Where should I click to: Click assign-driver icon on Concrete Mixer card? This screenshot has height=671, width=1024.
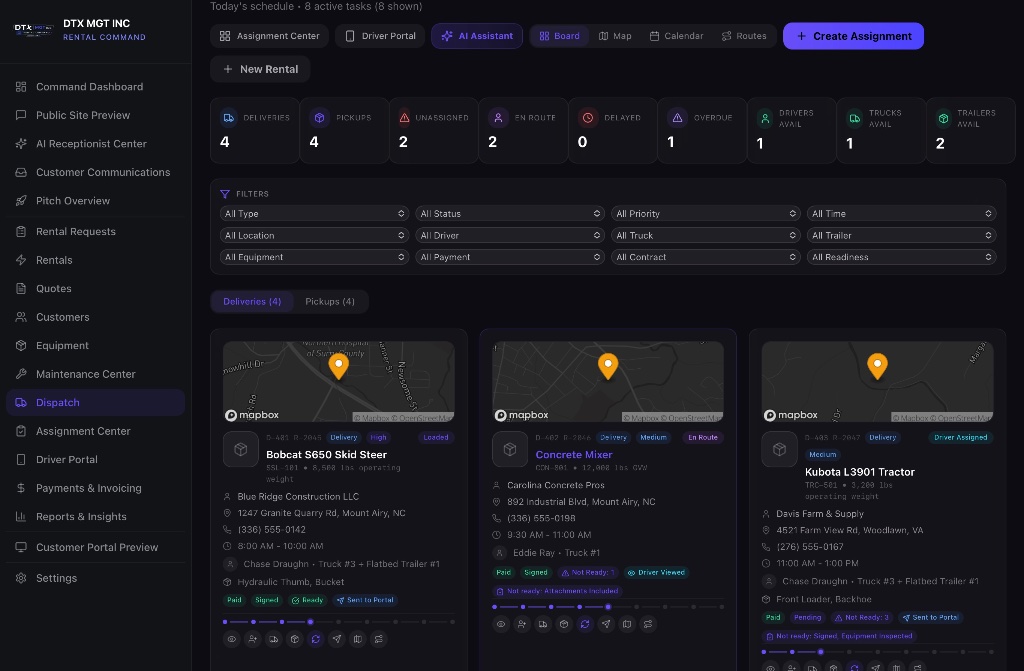(522, 624)
